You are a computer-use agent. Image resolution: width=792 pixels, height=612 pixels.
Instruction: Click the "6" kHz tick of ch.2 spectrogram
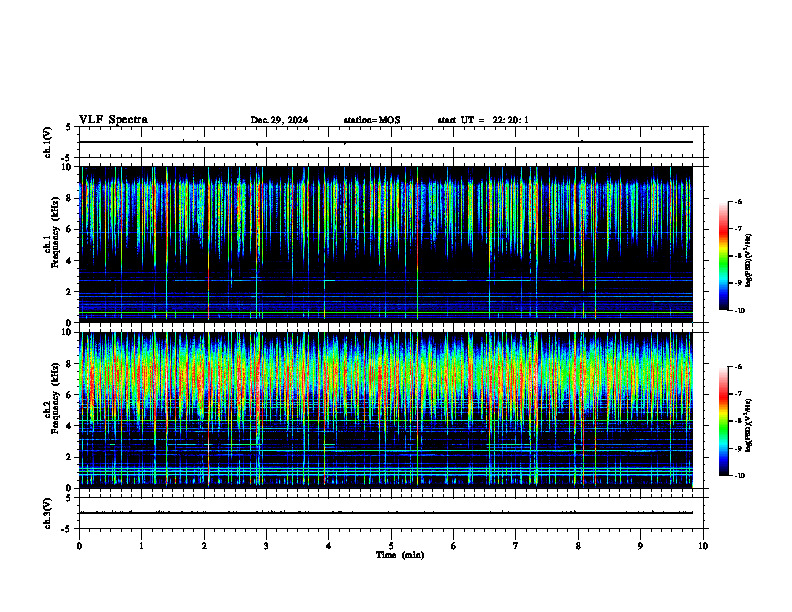coord(70,395)
